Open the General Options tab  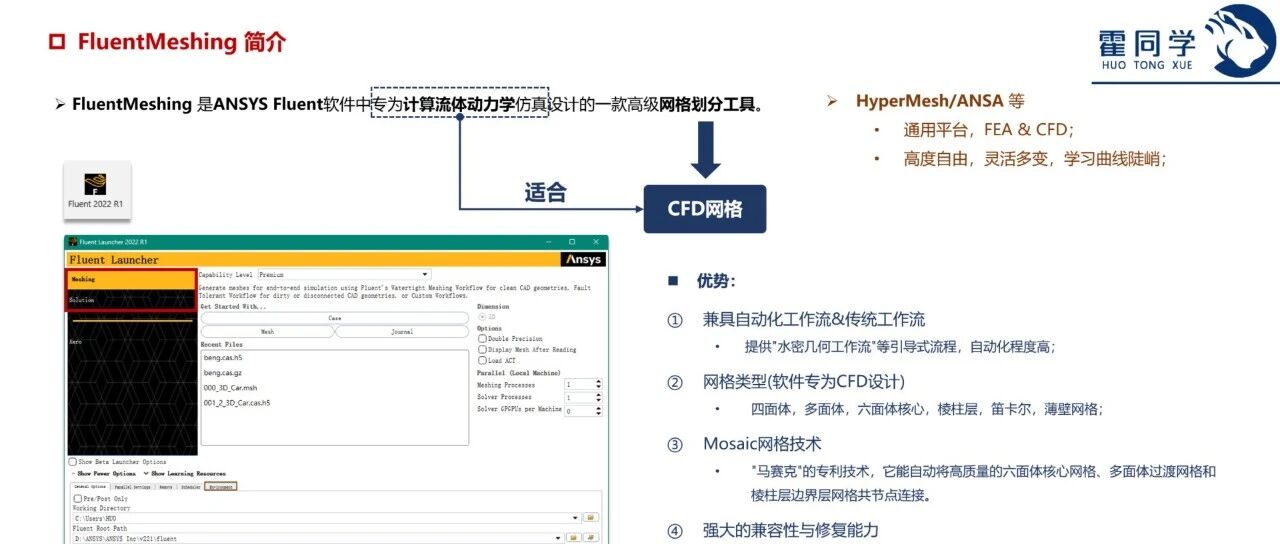[x=89, y=486]
